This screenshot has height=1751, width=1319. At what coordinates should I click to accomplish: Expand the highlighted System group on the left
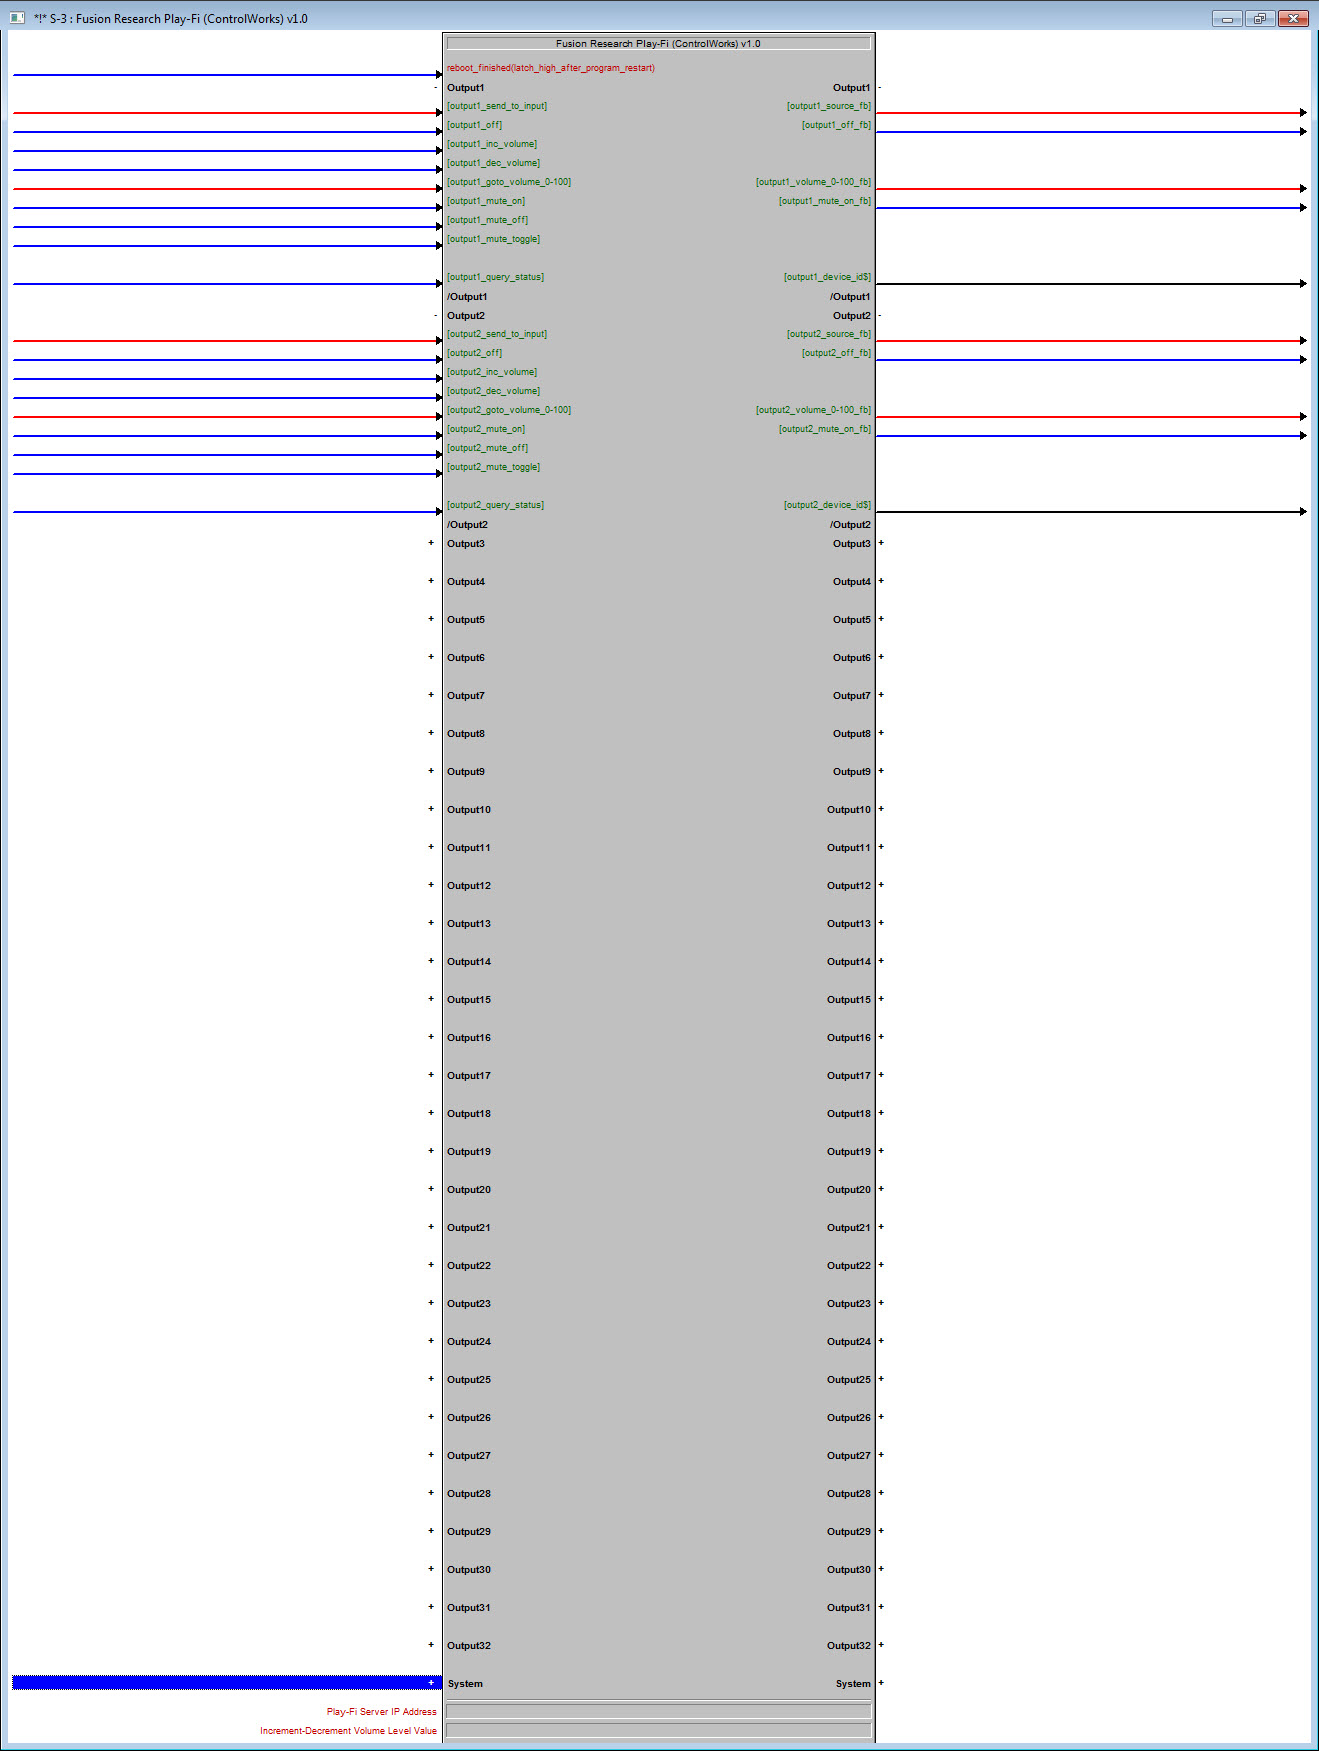431,1683
